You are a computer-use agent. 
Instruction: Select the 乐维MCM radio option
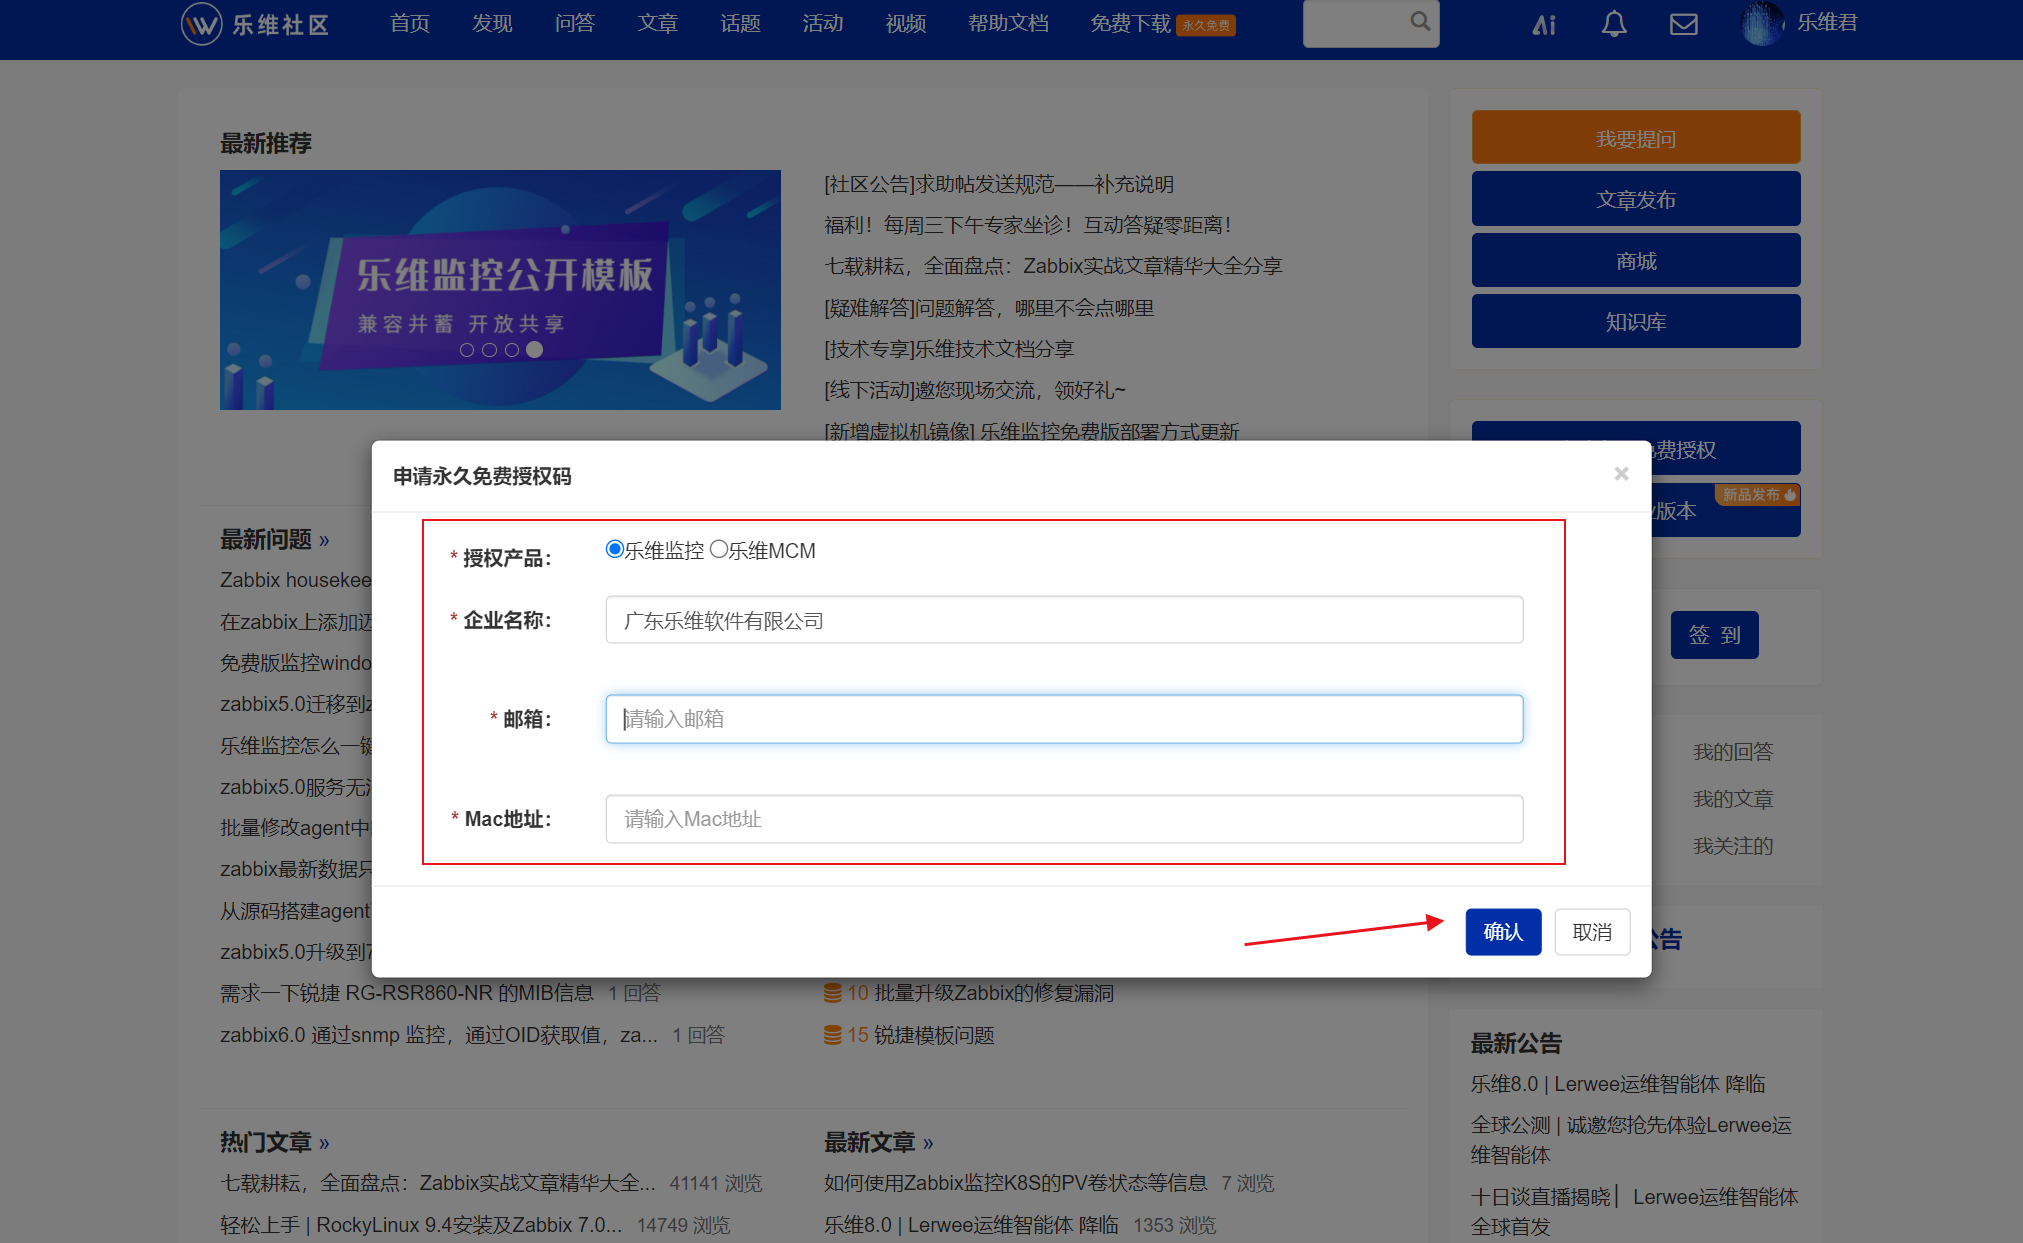pos(719,549)
